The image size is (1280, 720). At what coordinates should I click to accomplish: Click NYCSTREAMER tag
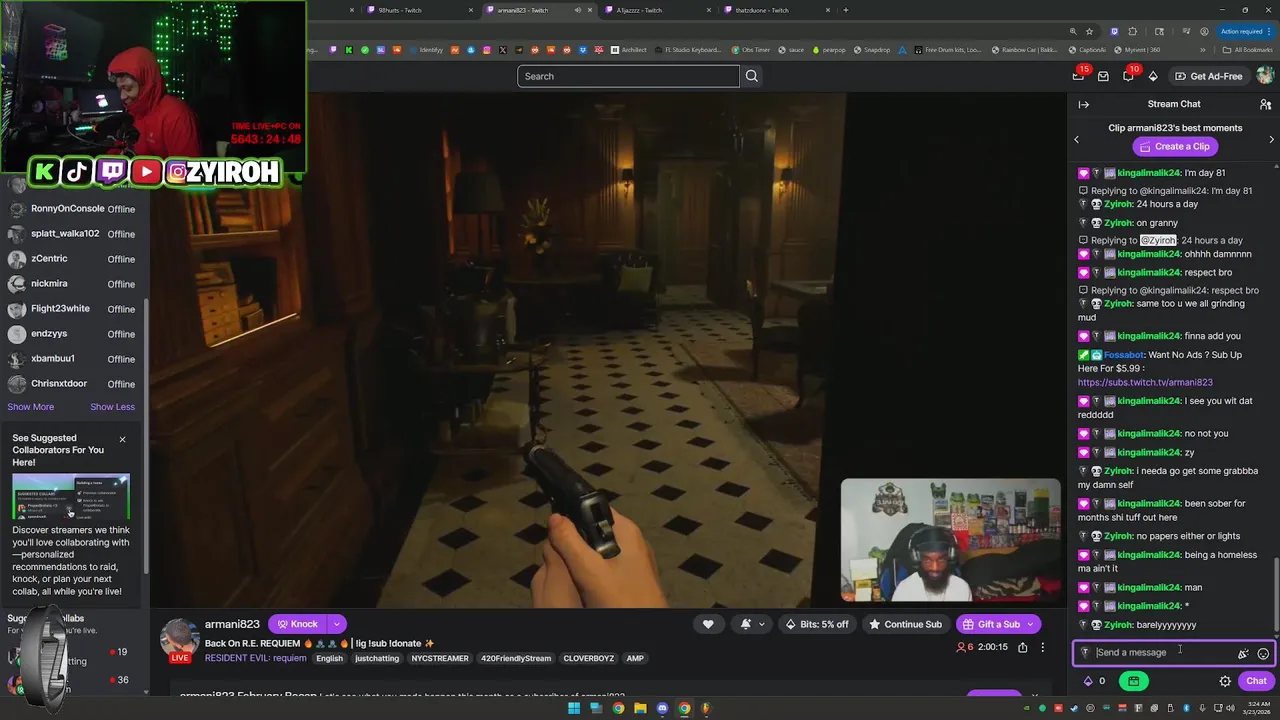coord(440,658)
